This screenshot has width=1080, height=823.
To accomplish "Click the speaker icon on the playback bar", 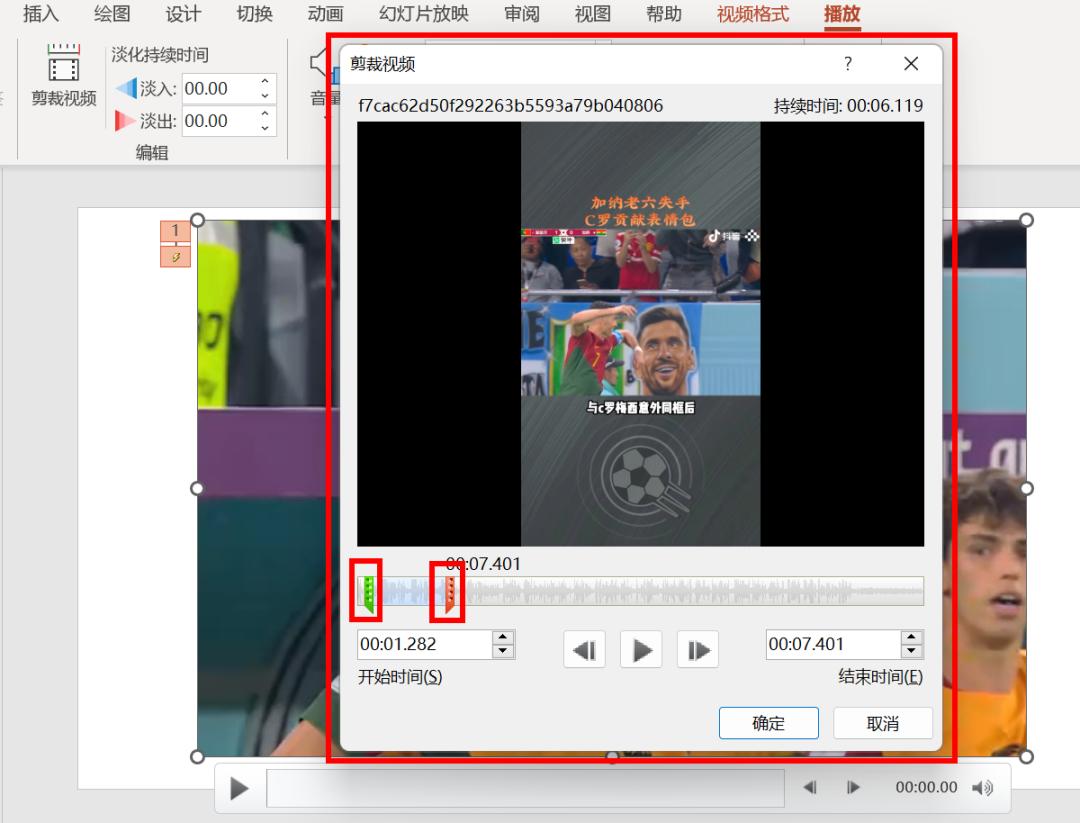I will pos(984,788).
